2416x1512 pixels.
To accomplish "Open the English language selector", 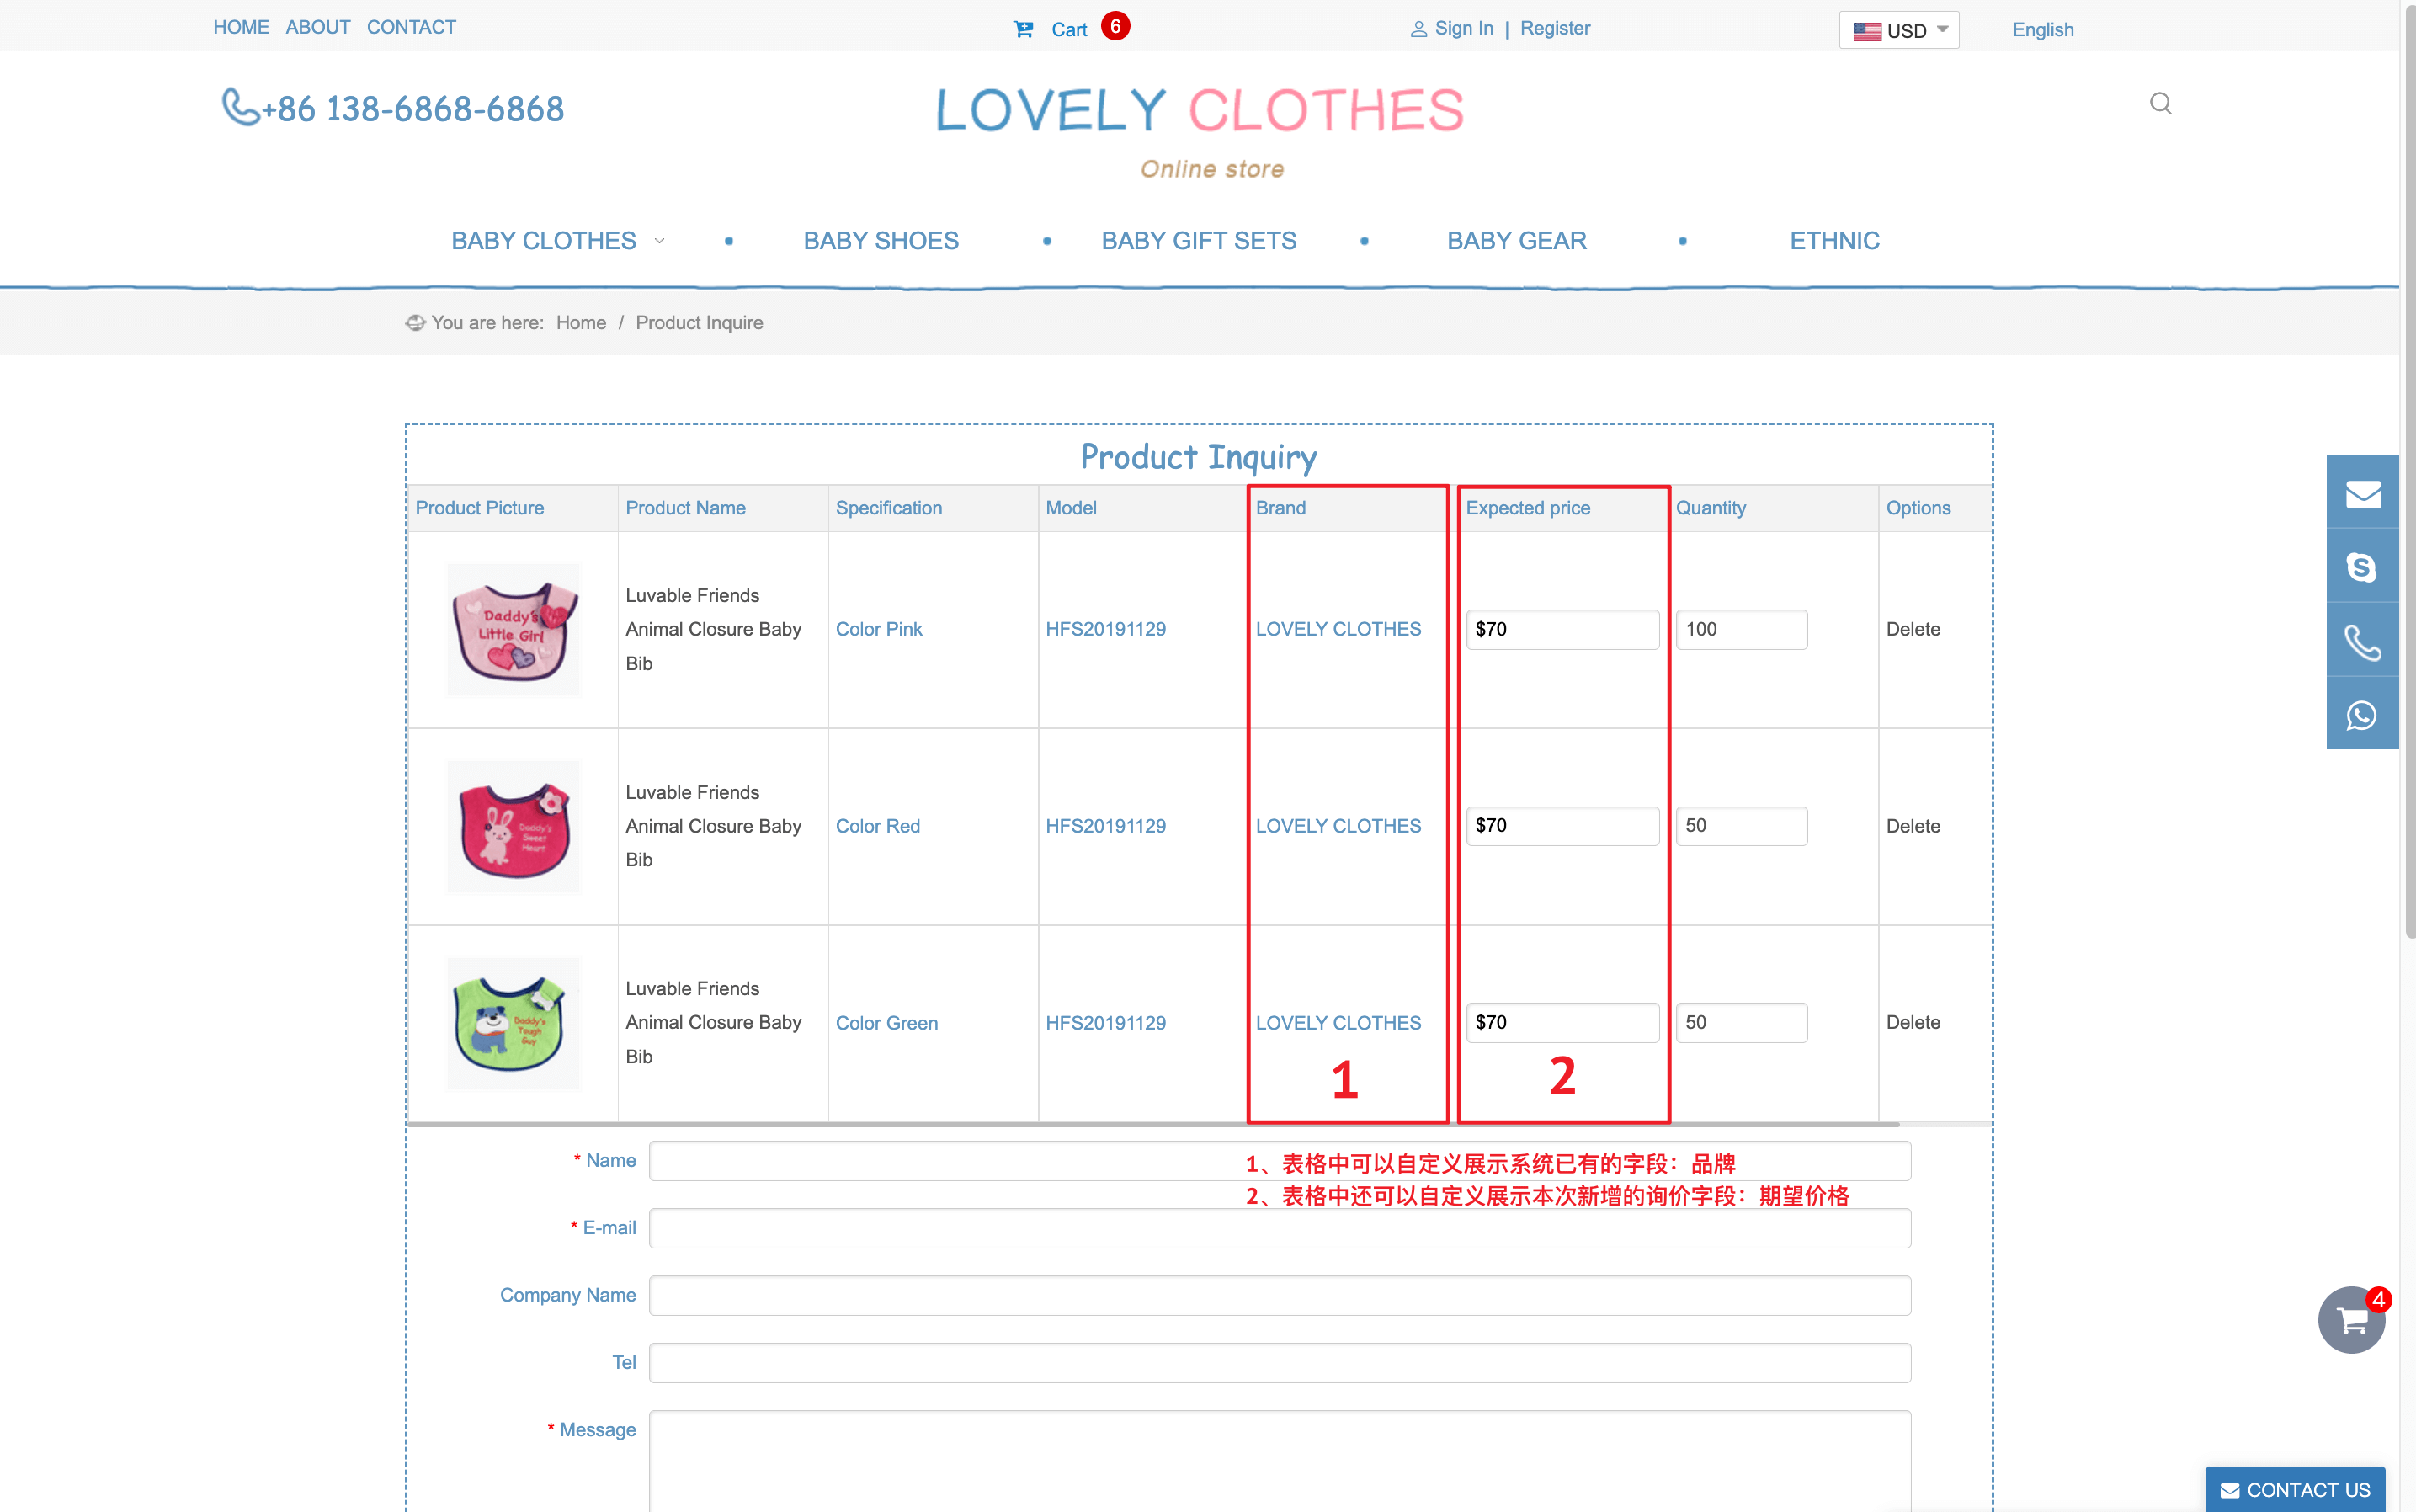I will point(2042,30).
